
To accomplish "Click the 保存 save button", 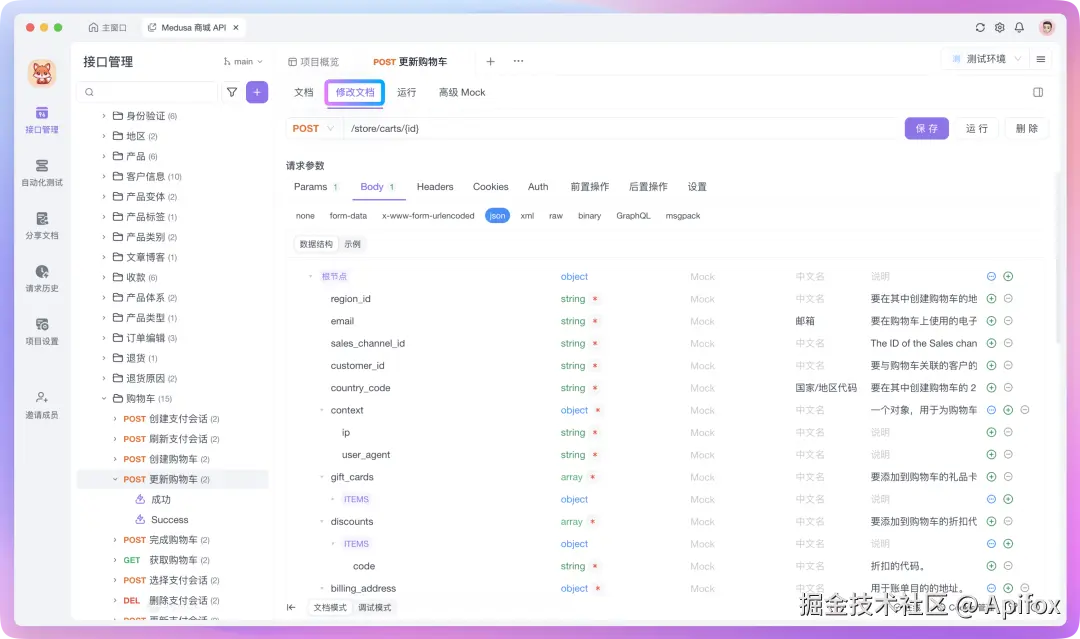I will click(x=927, y=128).
